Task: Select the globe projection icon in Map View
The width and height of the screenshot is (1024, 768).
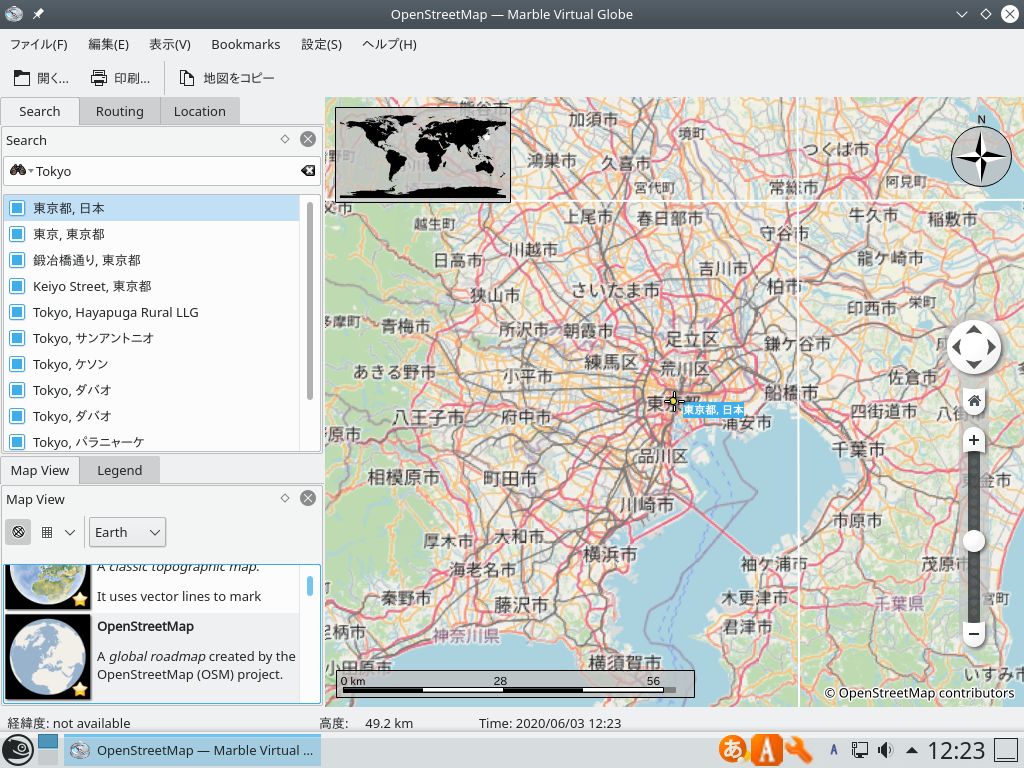Action: tap(18, 532)
